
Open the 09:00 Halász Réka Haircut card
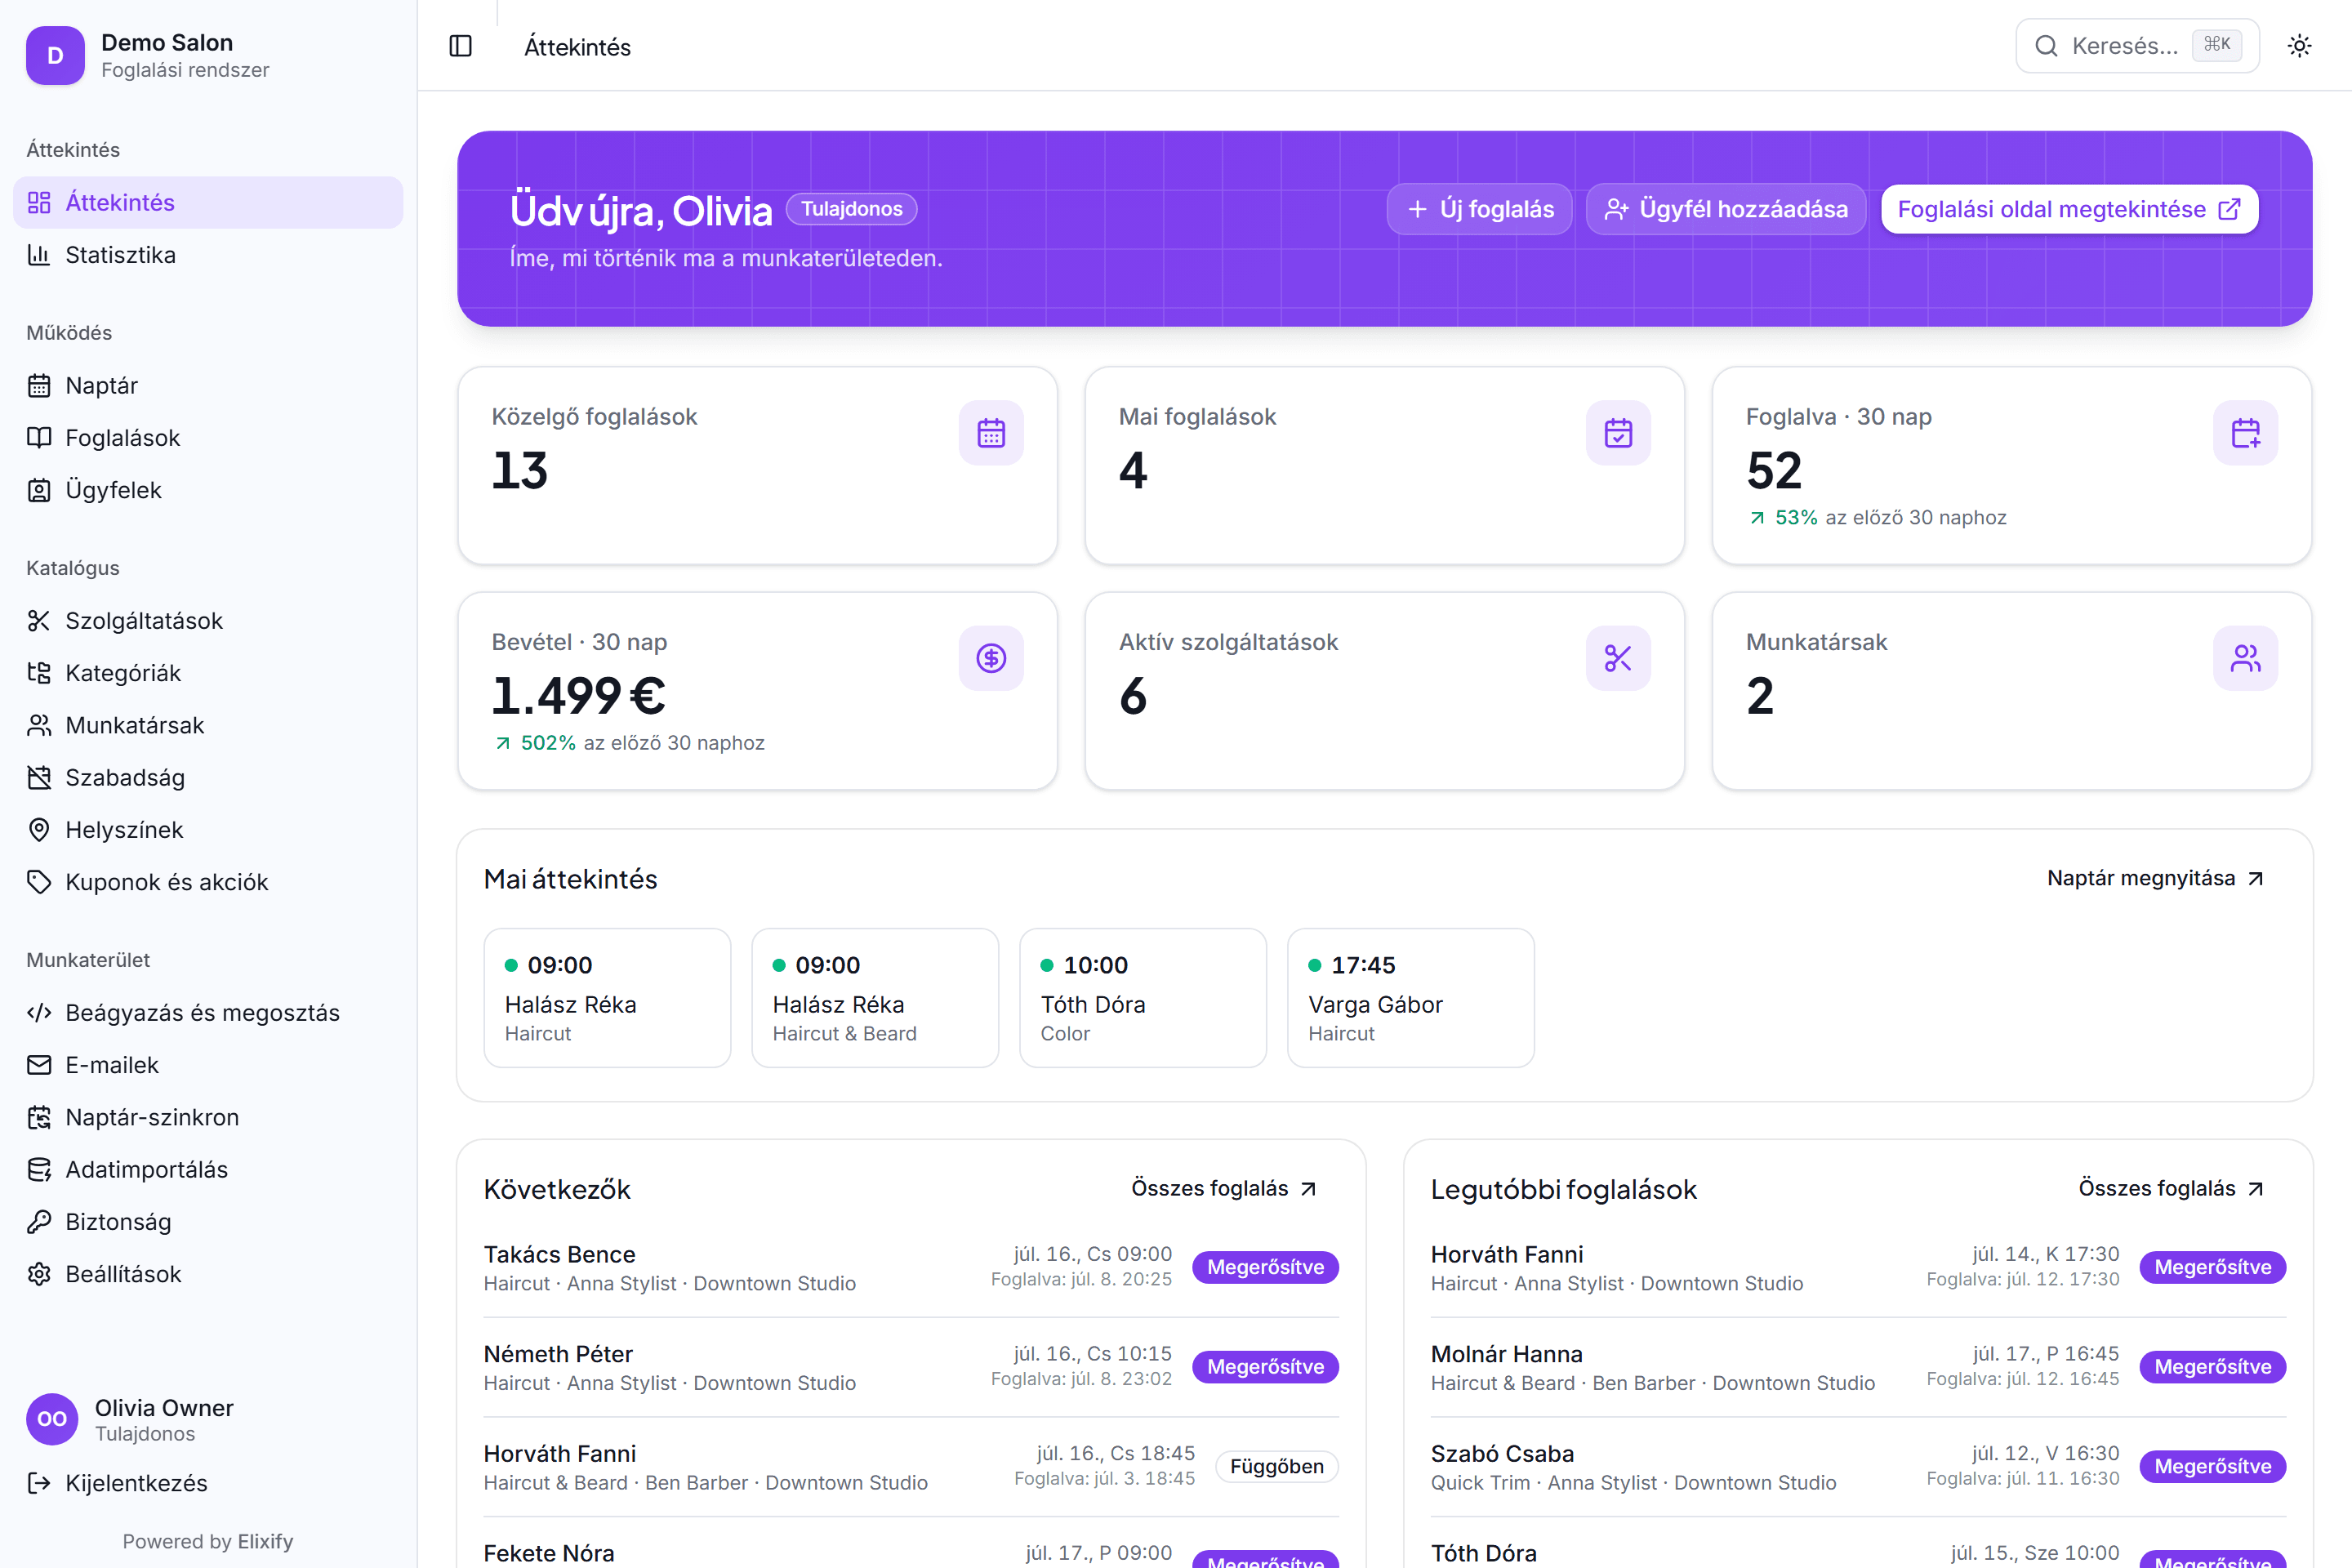(x=607, y=998)
